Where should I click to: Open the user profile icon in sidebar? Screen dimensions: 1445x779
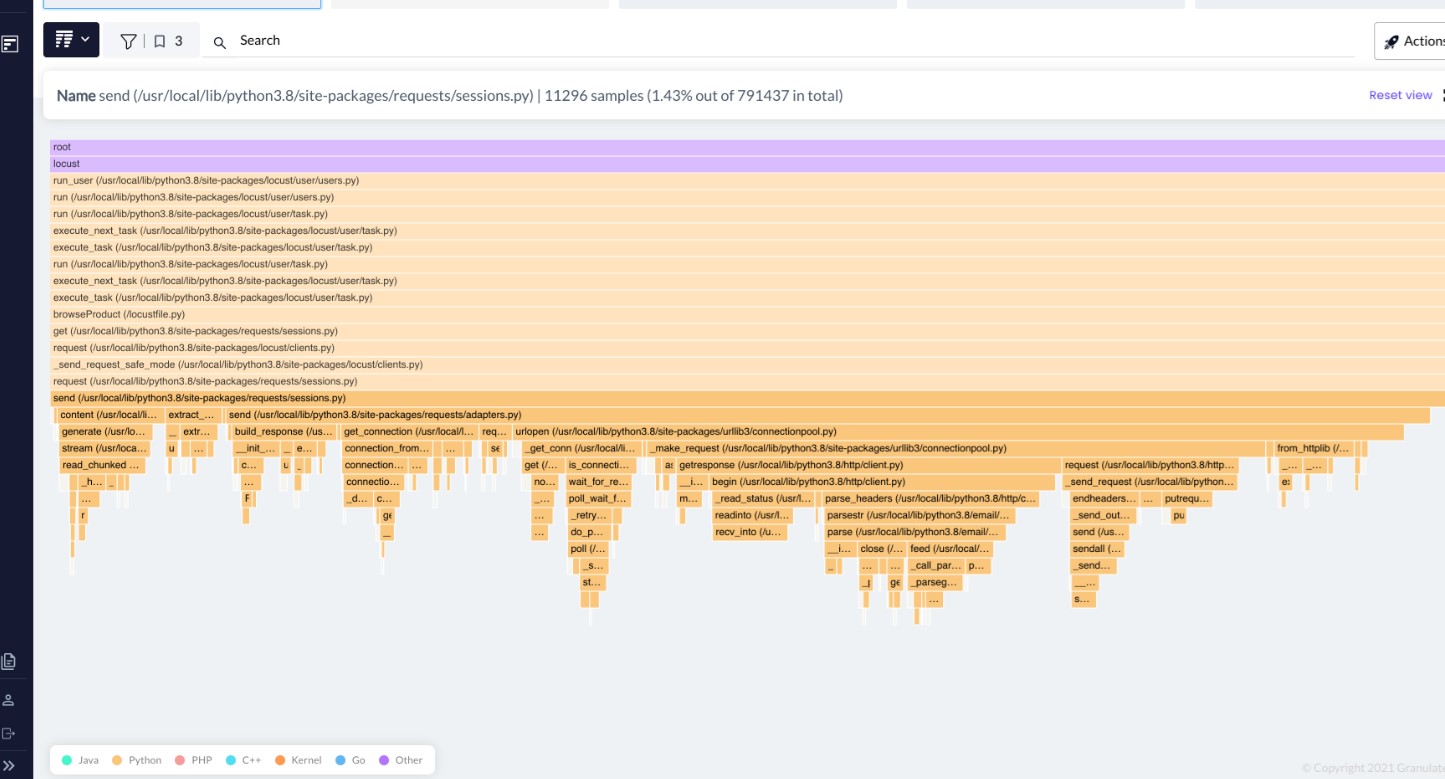[x=10, y=699]
